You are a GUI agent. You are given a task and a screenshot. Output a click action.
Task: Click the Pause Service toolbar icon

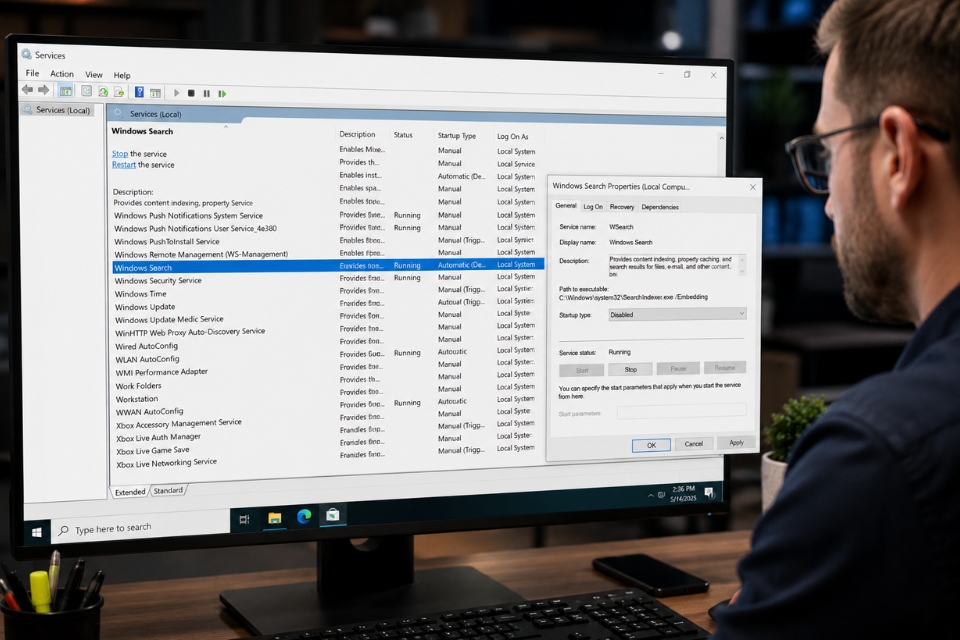tap(206, 94)
